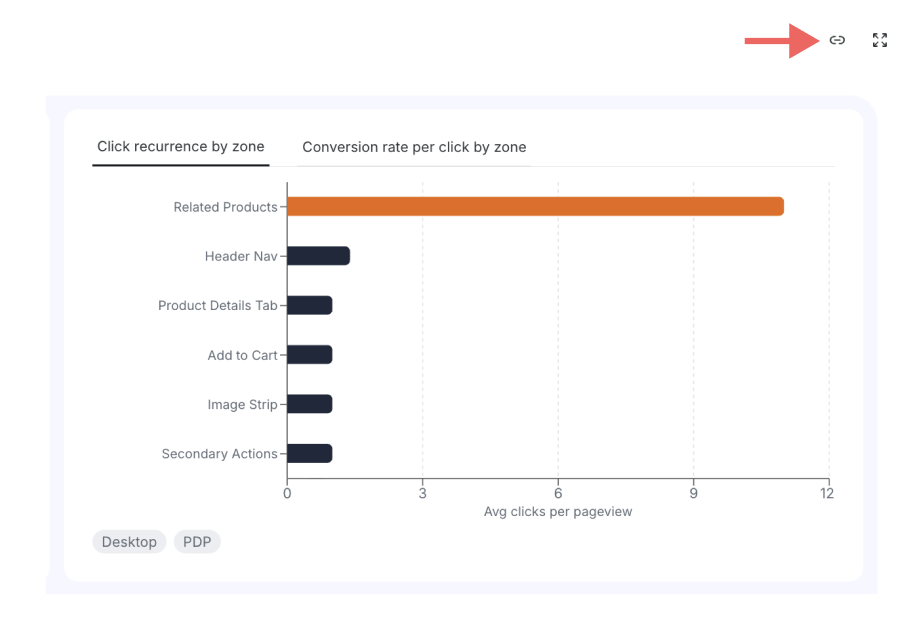This screenshot has height=636, width=914.
Task: Open Conversion rate per click by zone tab
Action: (414, 147)
